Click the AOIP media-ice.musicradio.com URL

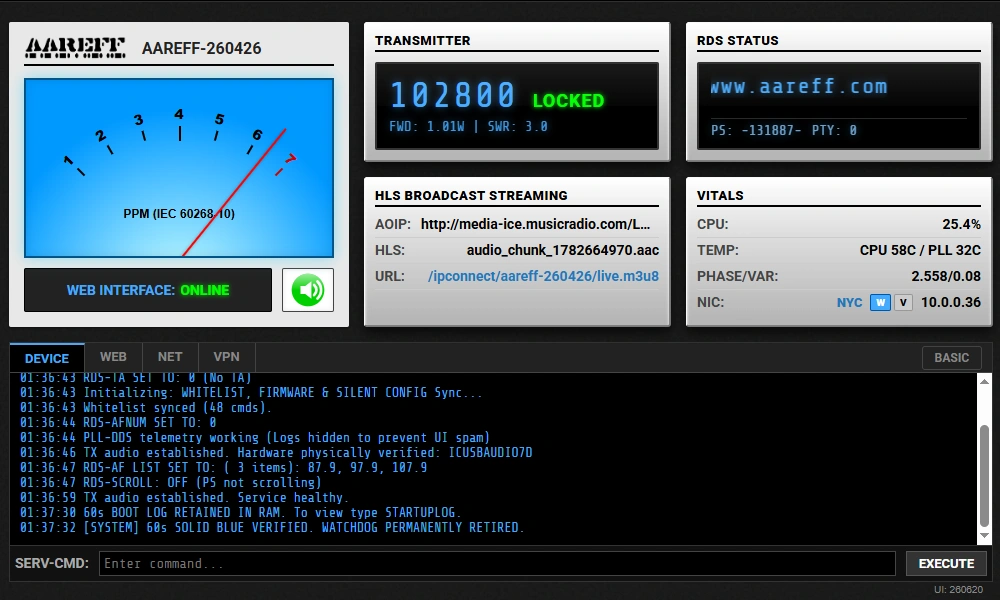pos(536,224)
